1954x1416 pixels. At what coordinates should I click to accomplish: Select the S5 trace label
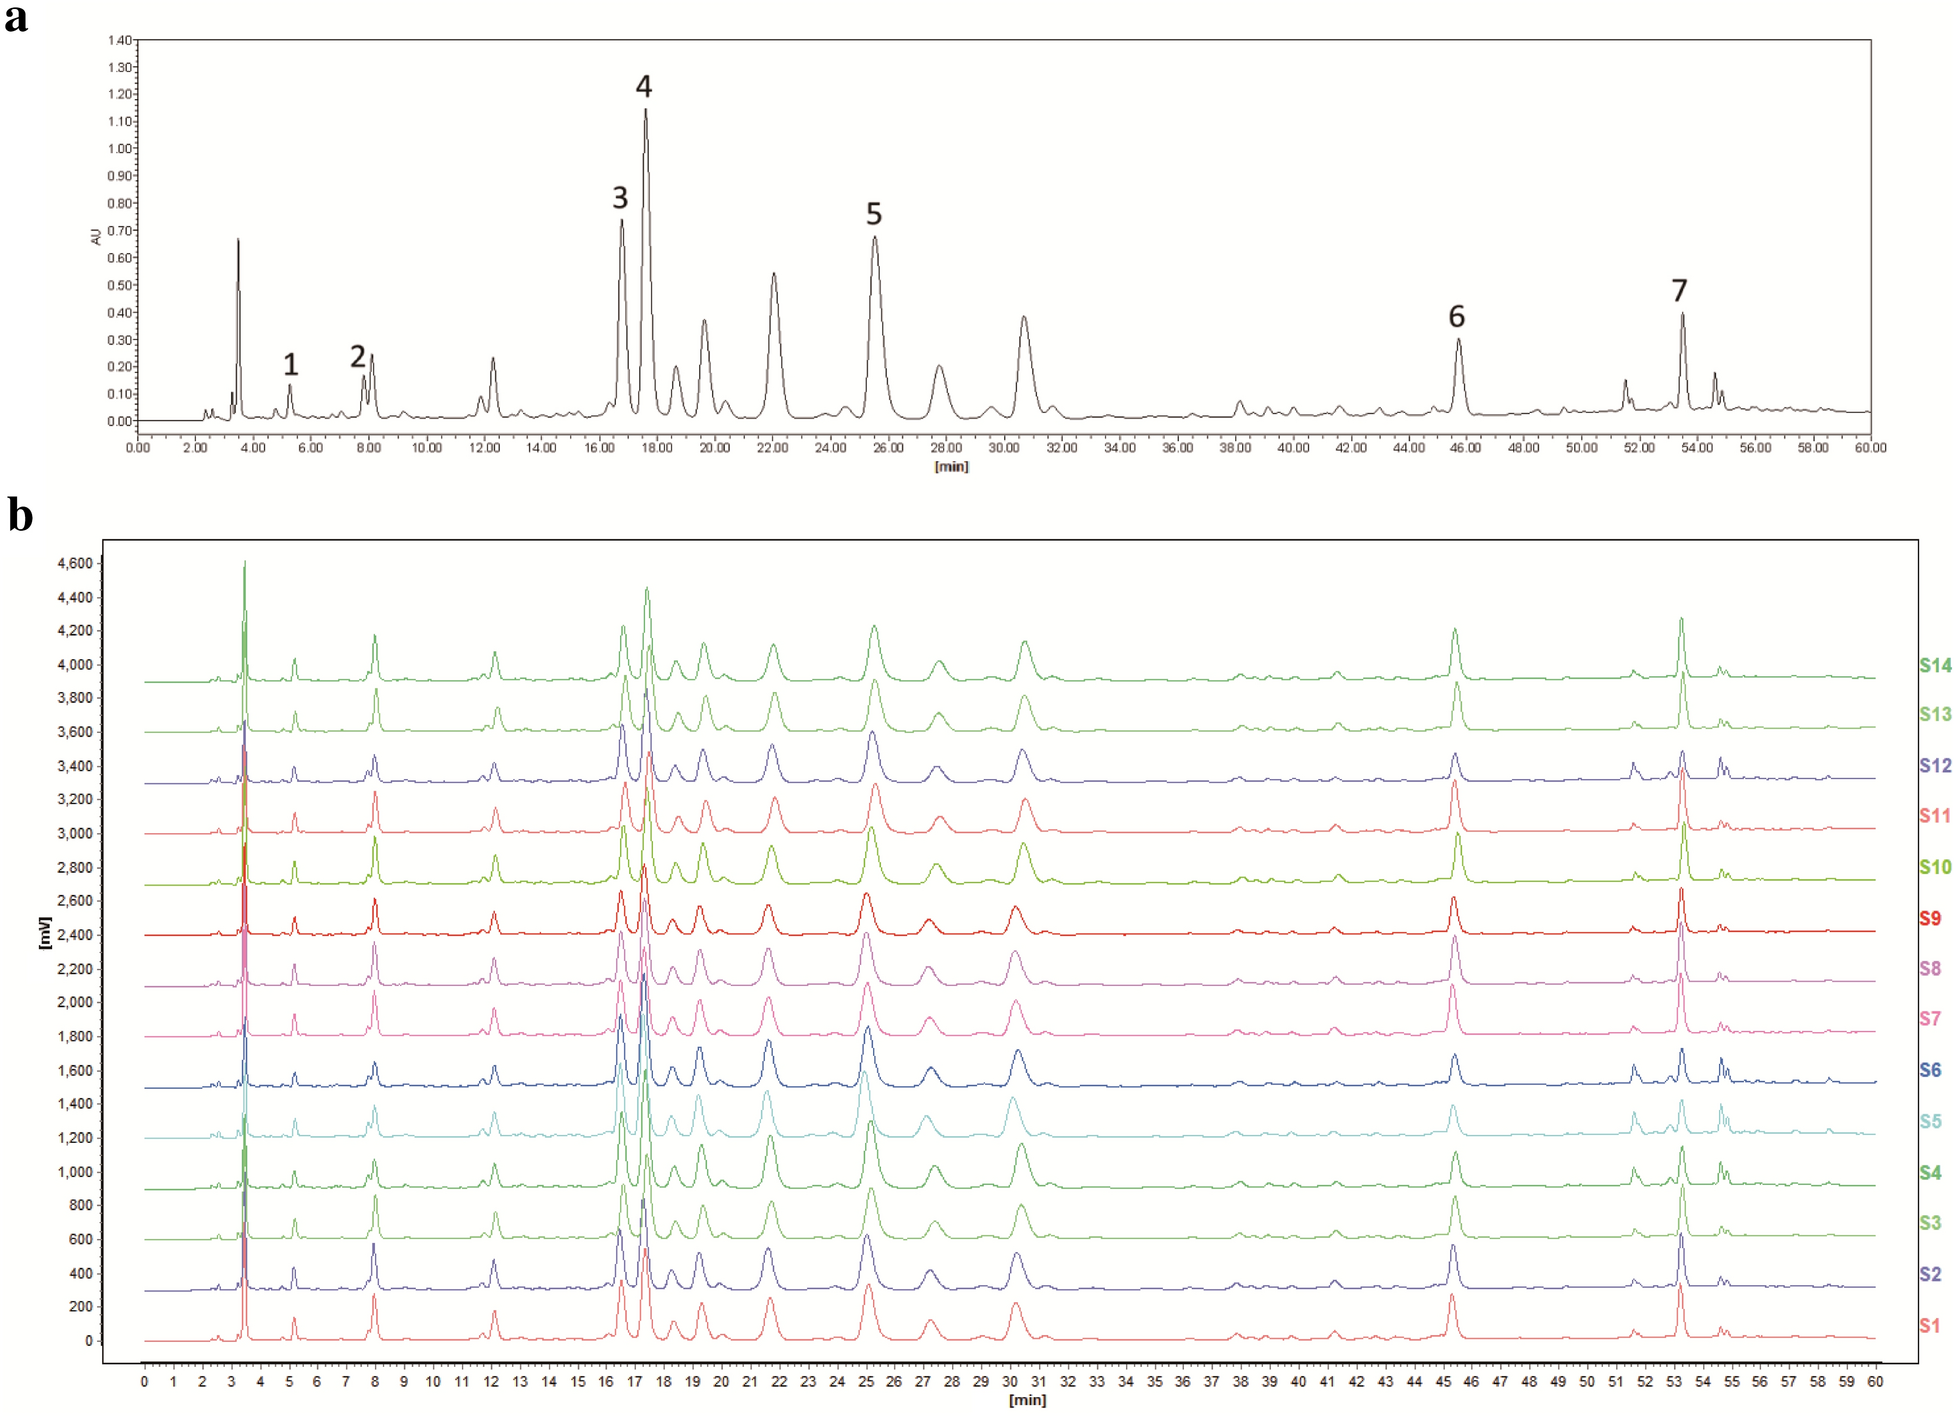[1930, 1121]
